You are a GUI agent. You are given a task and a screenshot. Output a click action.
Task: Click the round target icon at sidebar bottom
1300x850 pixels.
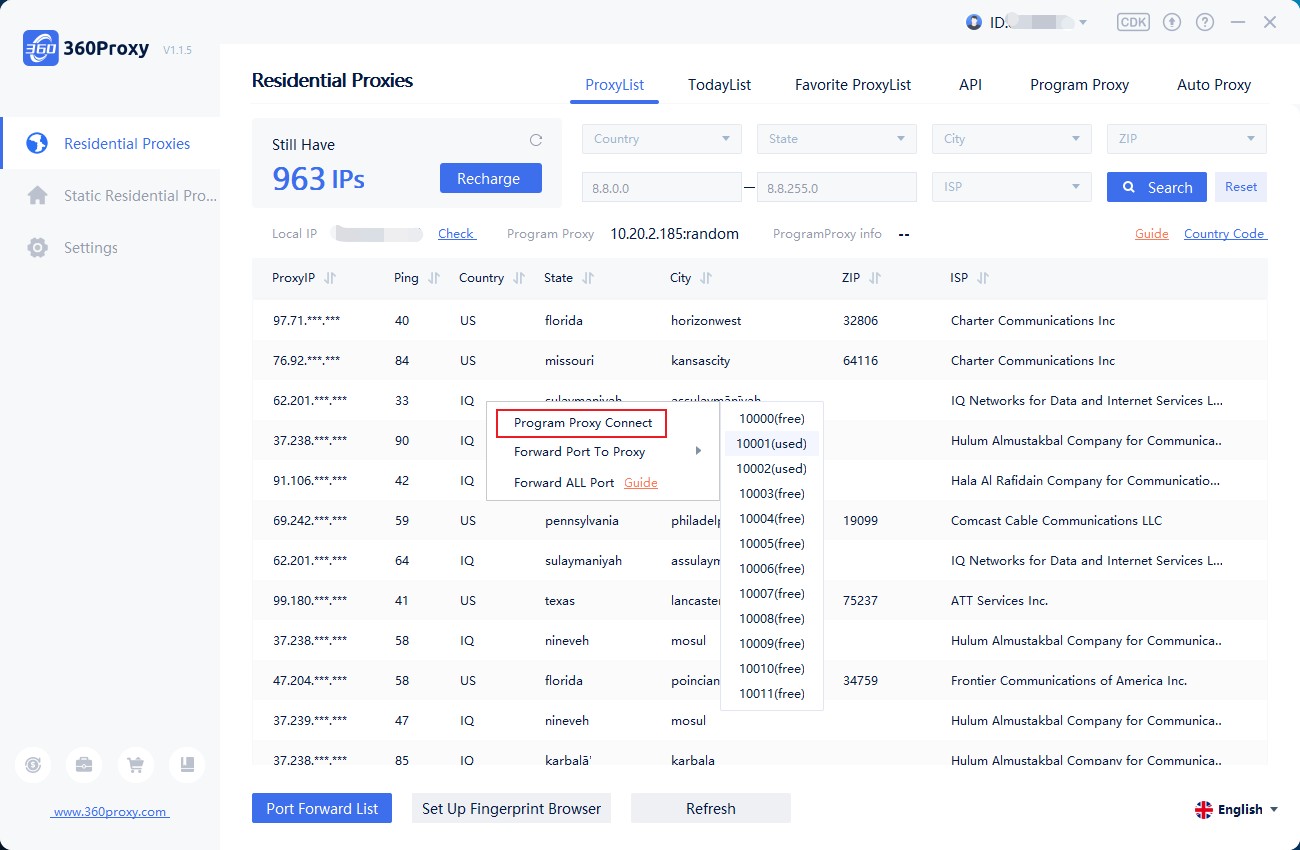pyautogui.click(x=33, y=765)
